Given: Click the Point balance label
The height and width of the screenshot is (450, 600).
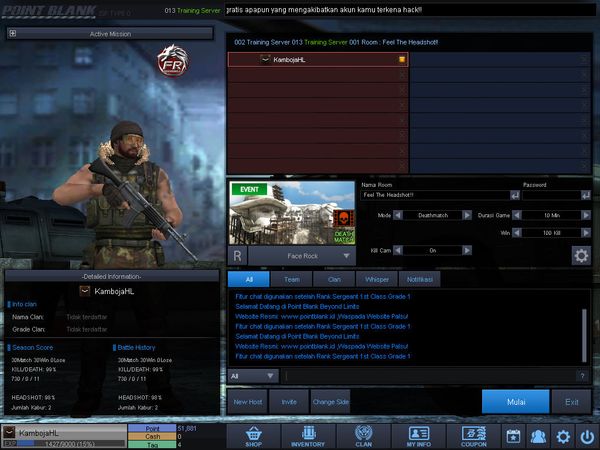Looking at the screenshot, I should click(152, 428).
